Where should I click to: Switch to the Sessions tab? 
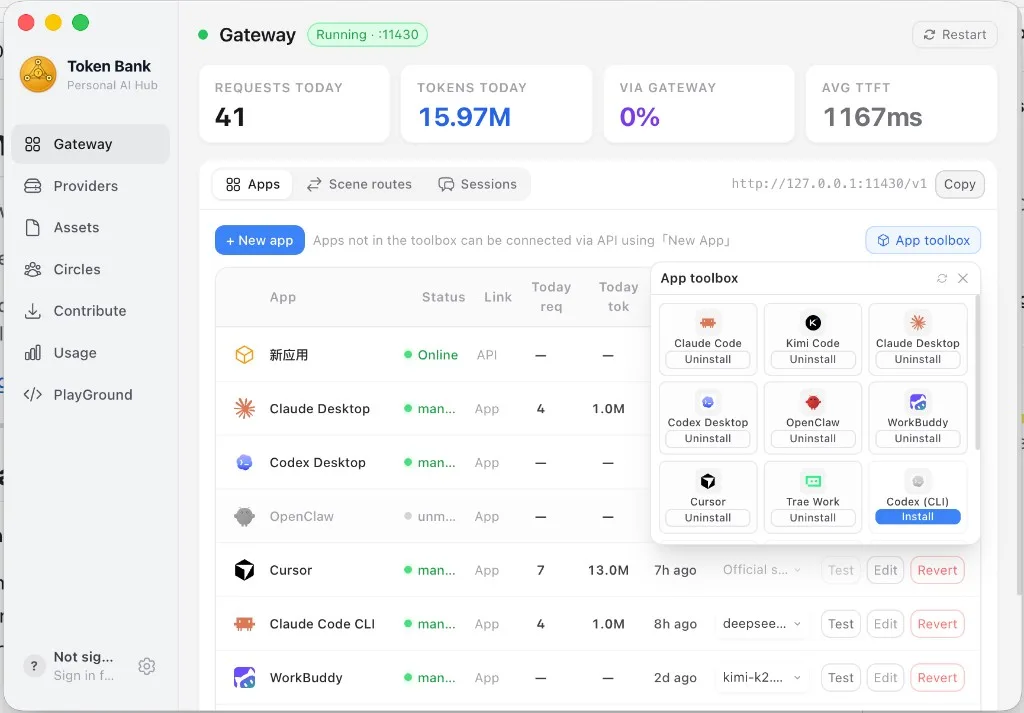coord(477,184)
